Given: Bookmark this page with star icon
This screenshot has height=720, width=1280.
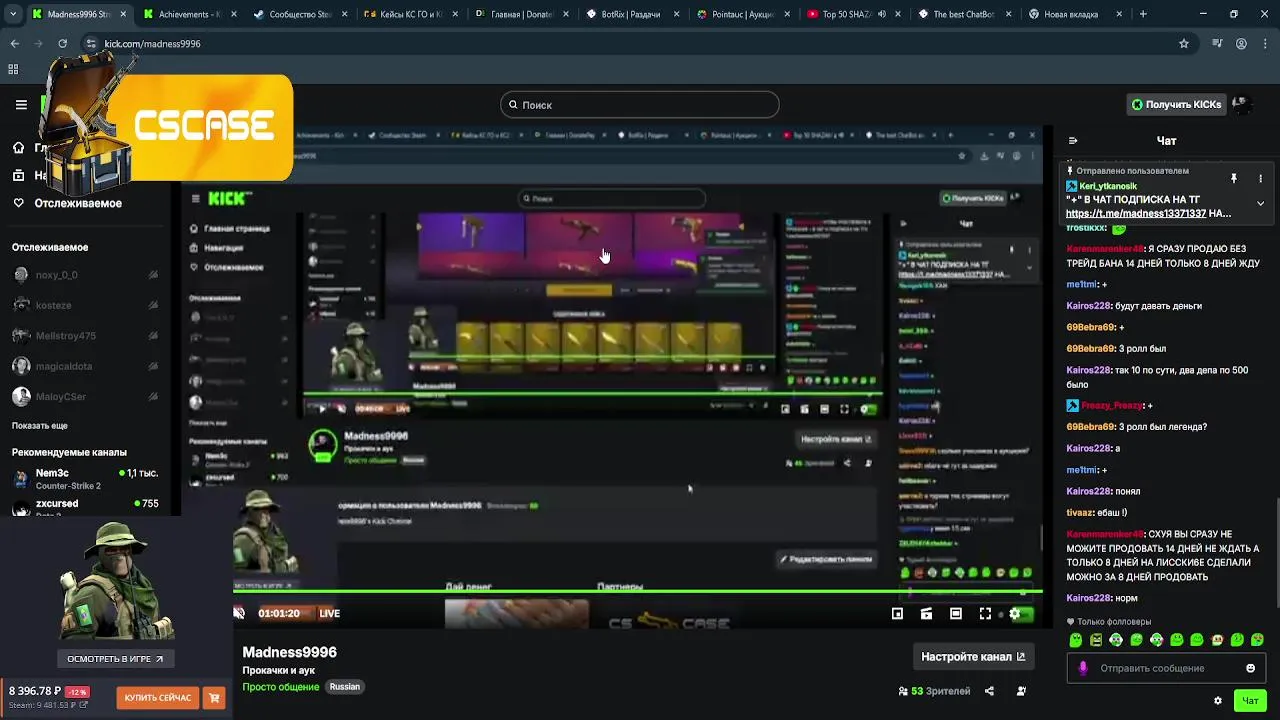Looking at the screenshot, I should [1184, 44].
